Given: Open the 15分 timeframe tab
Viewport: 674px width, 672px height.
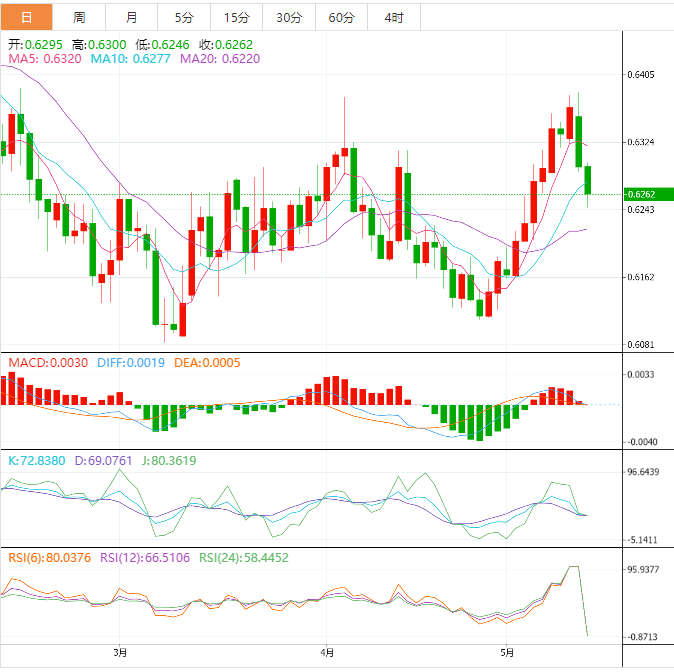Looking at the screenshot, I should [x=236, y=17].
